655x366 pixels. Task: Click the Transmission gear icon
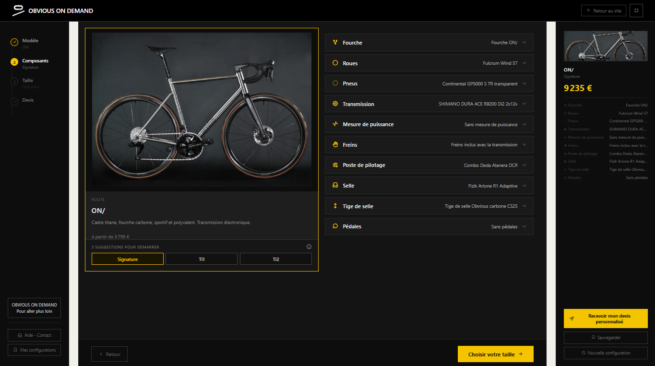[335, 104]
